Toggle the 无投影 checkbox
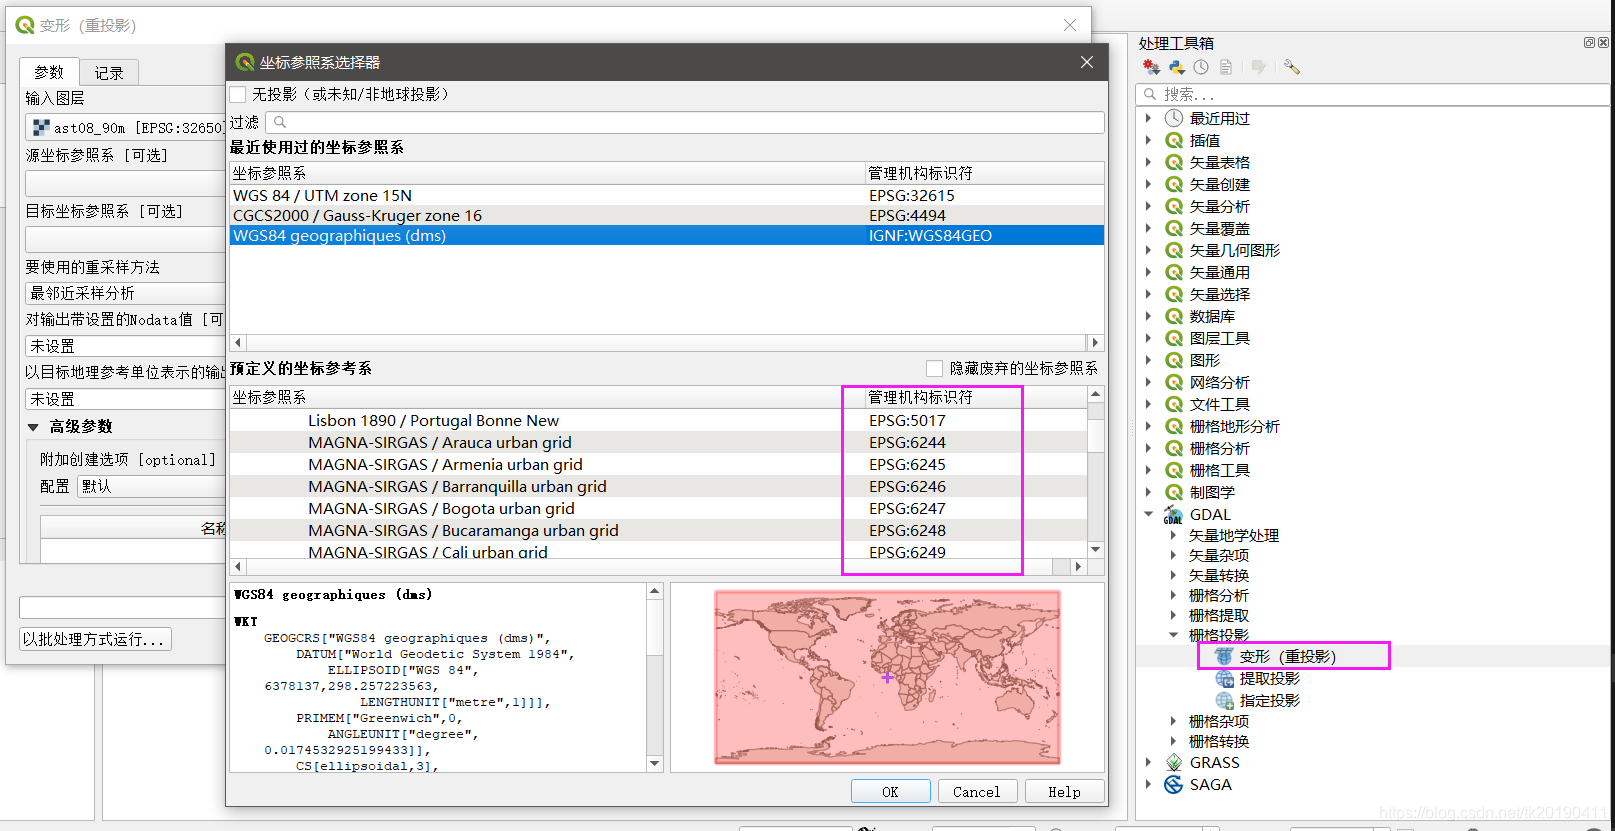Screen dimensions: 1615x831 click(238, 94)
